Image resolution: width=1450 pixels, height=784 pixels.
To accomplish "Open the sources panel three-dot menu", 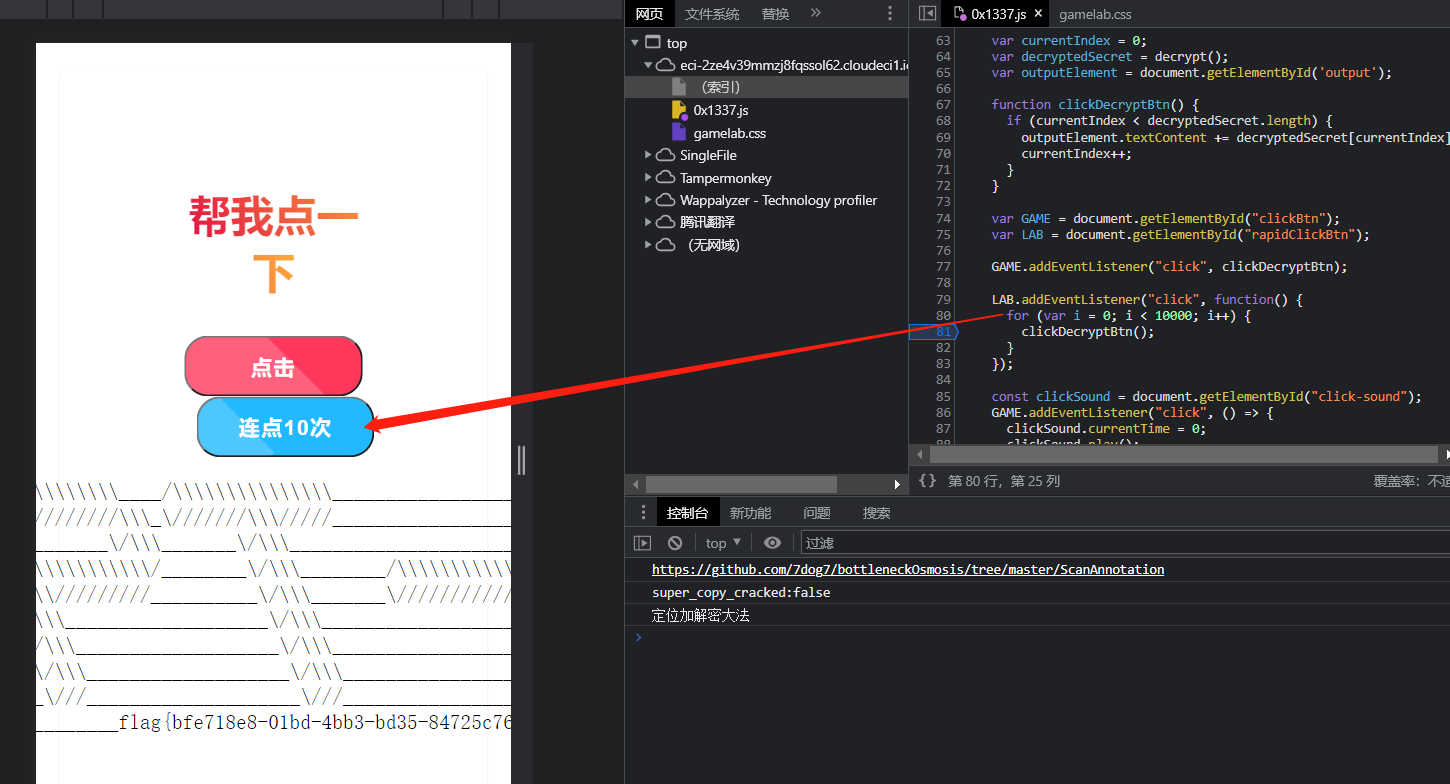I will [890, 14].
